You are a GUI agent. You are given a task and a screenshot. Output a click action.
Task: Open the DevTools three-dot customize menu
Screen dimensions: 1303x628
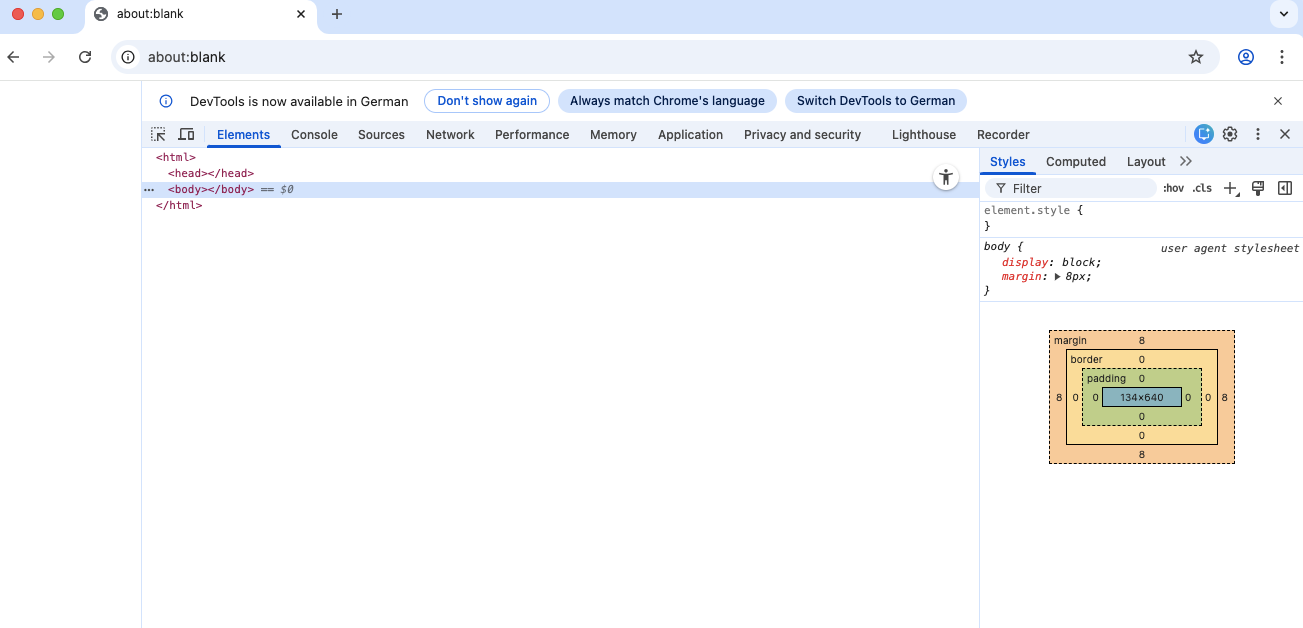click(x=1258, y=134)
